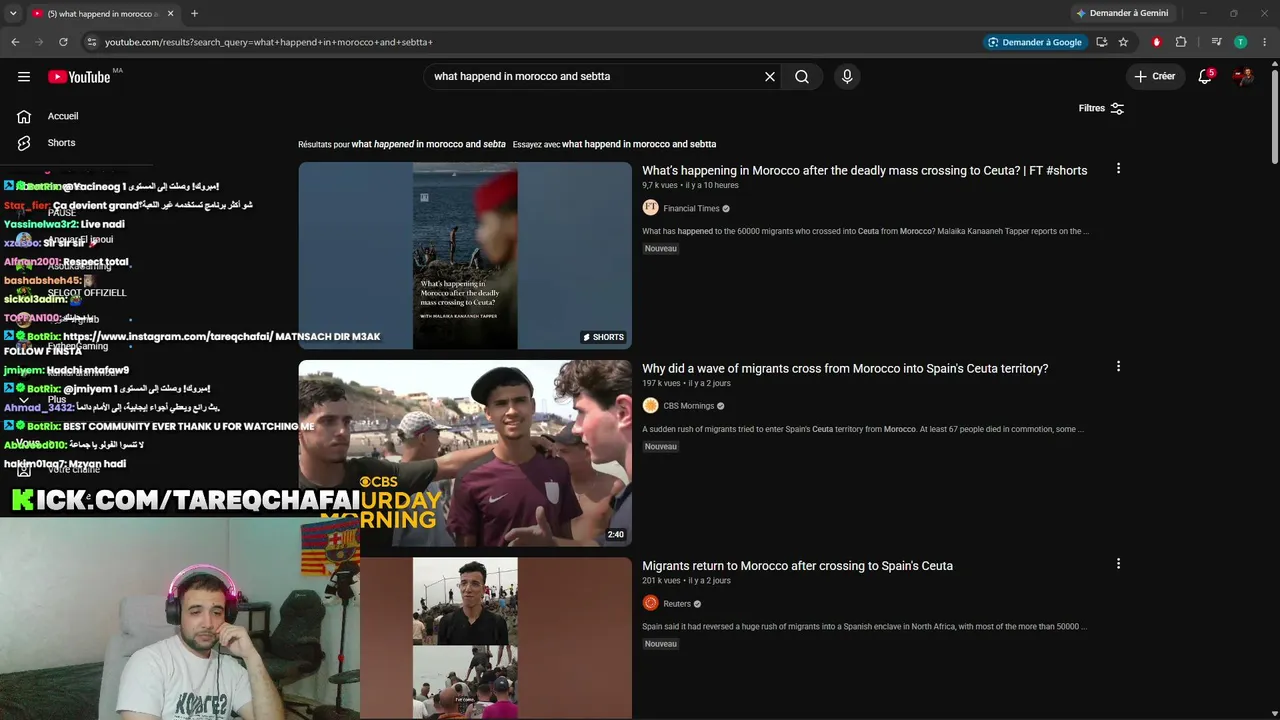The width and height of the screenshot is (1280, 720).
Task: Open the YouTube account avatar menu
Action: [1243, 76]
